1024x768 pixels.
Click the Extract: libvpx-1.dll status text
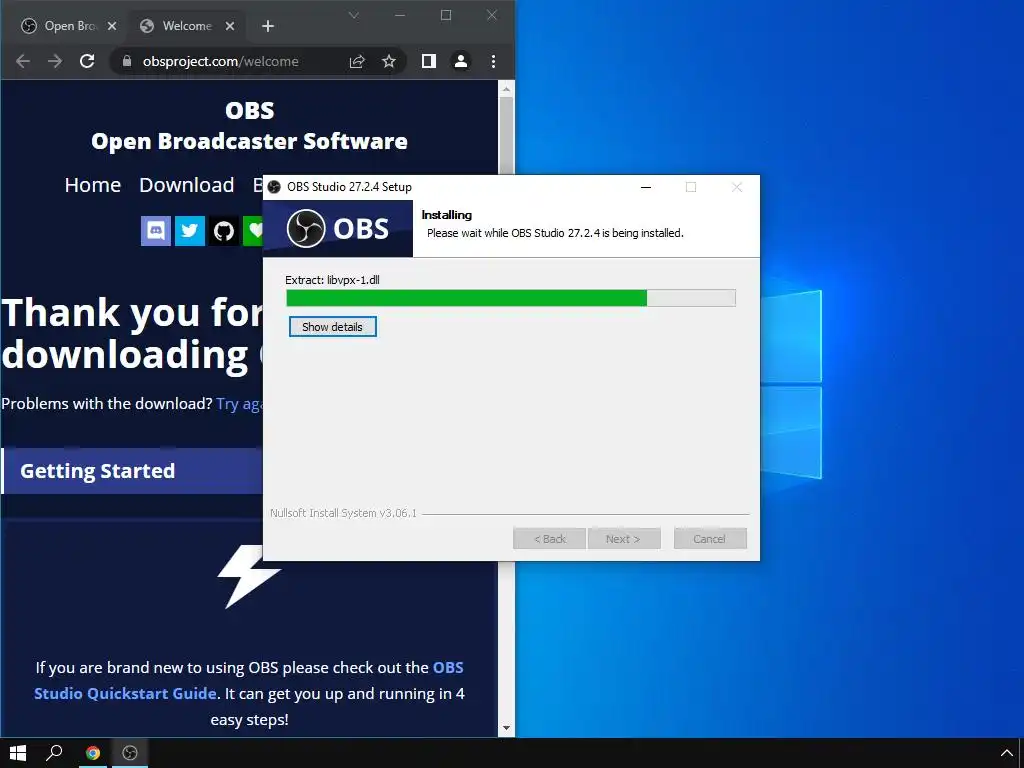[332, 280]
